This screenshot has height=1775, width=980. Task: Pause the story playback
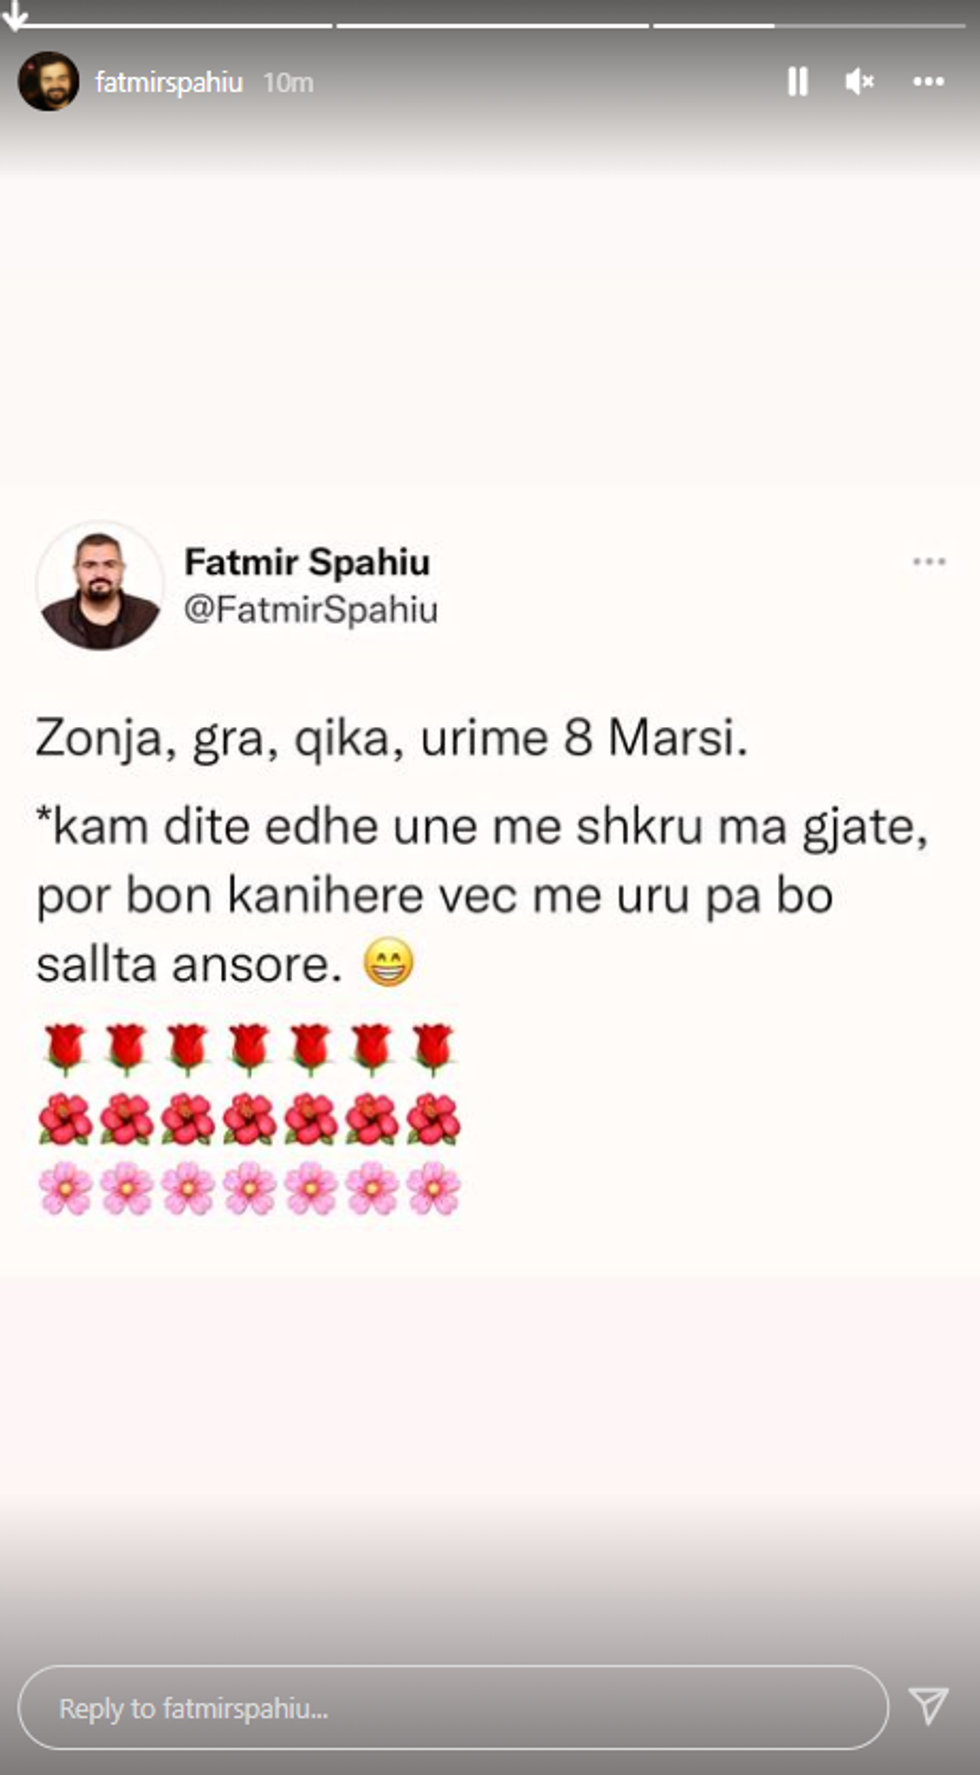798,82
